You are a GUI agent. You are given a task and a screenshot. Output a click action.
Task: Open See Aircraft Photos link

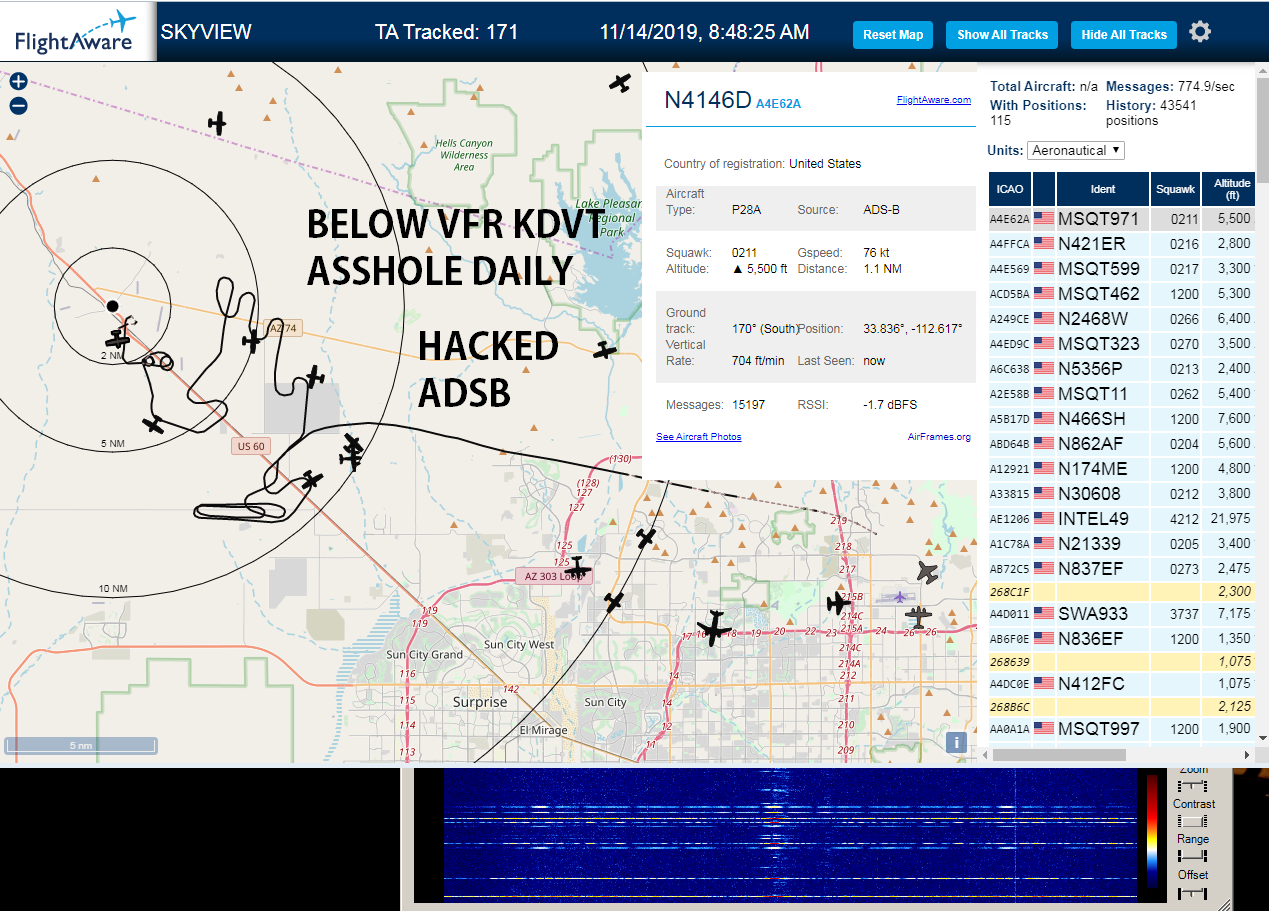(x=699, y=437)
